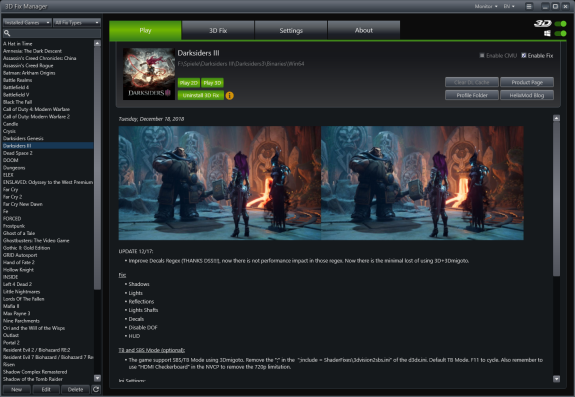575x397 pixels.
Task: Click the 3D Vision logo icon
Action: point(543,23)
